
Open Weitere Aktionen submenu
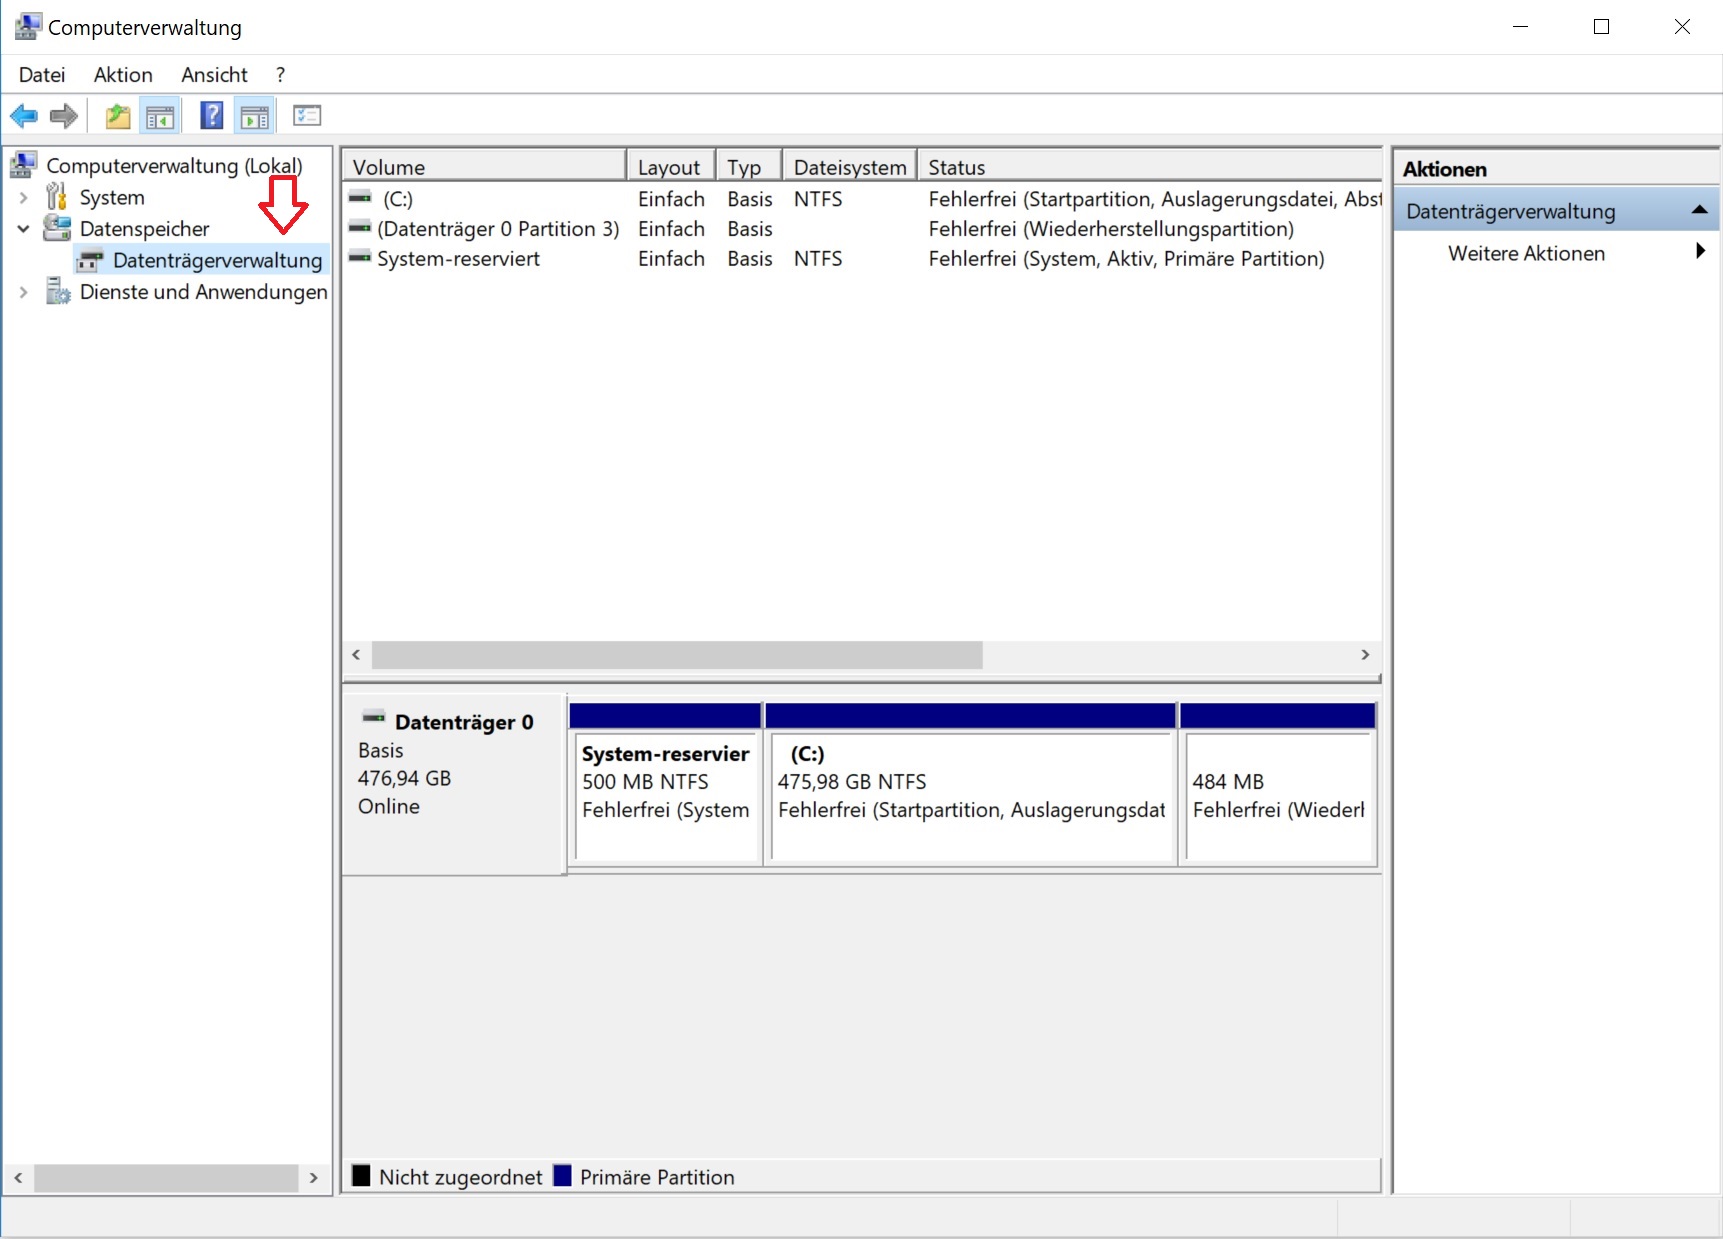point(1526,254)
